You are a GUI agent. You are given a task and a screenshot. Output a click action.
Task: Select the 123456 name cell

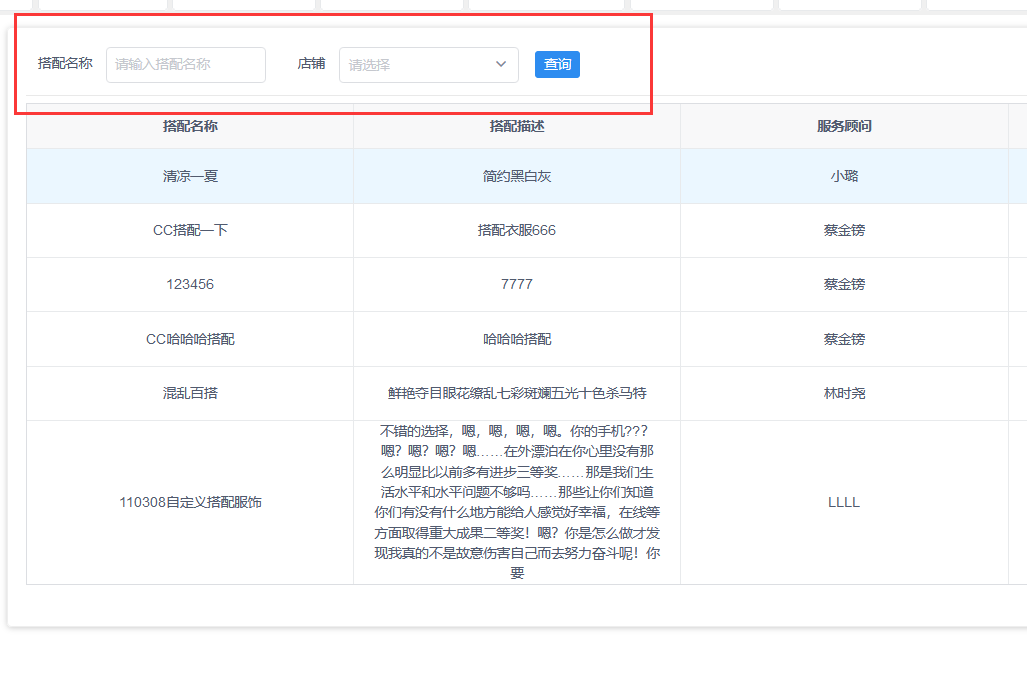click(190, 284)
